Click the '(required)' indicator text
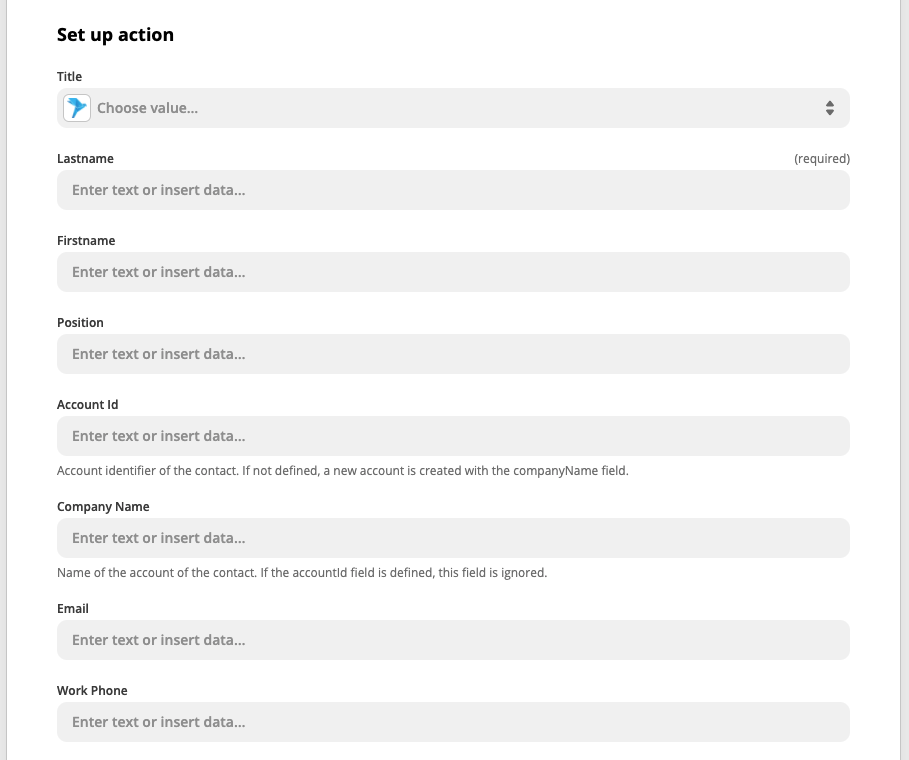Screen dimensions: 909x760 click(821, 159)
